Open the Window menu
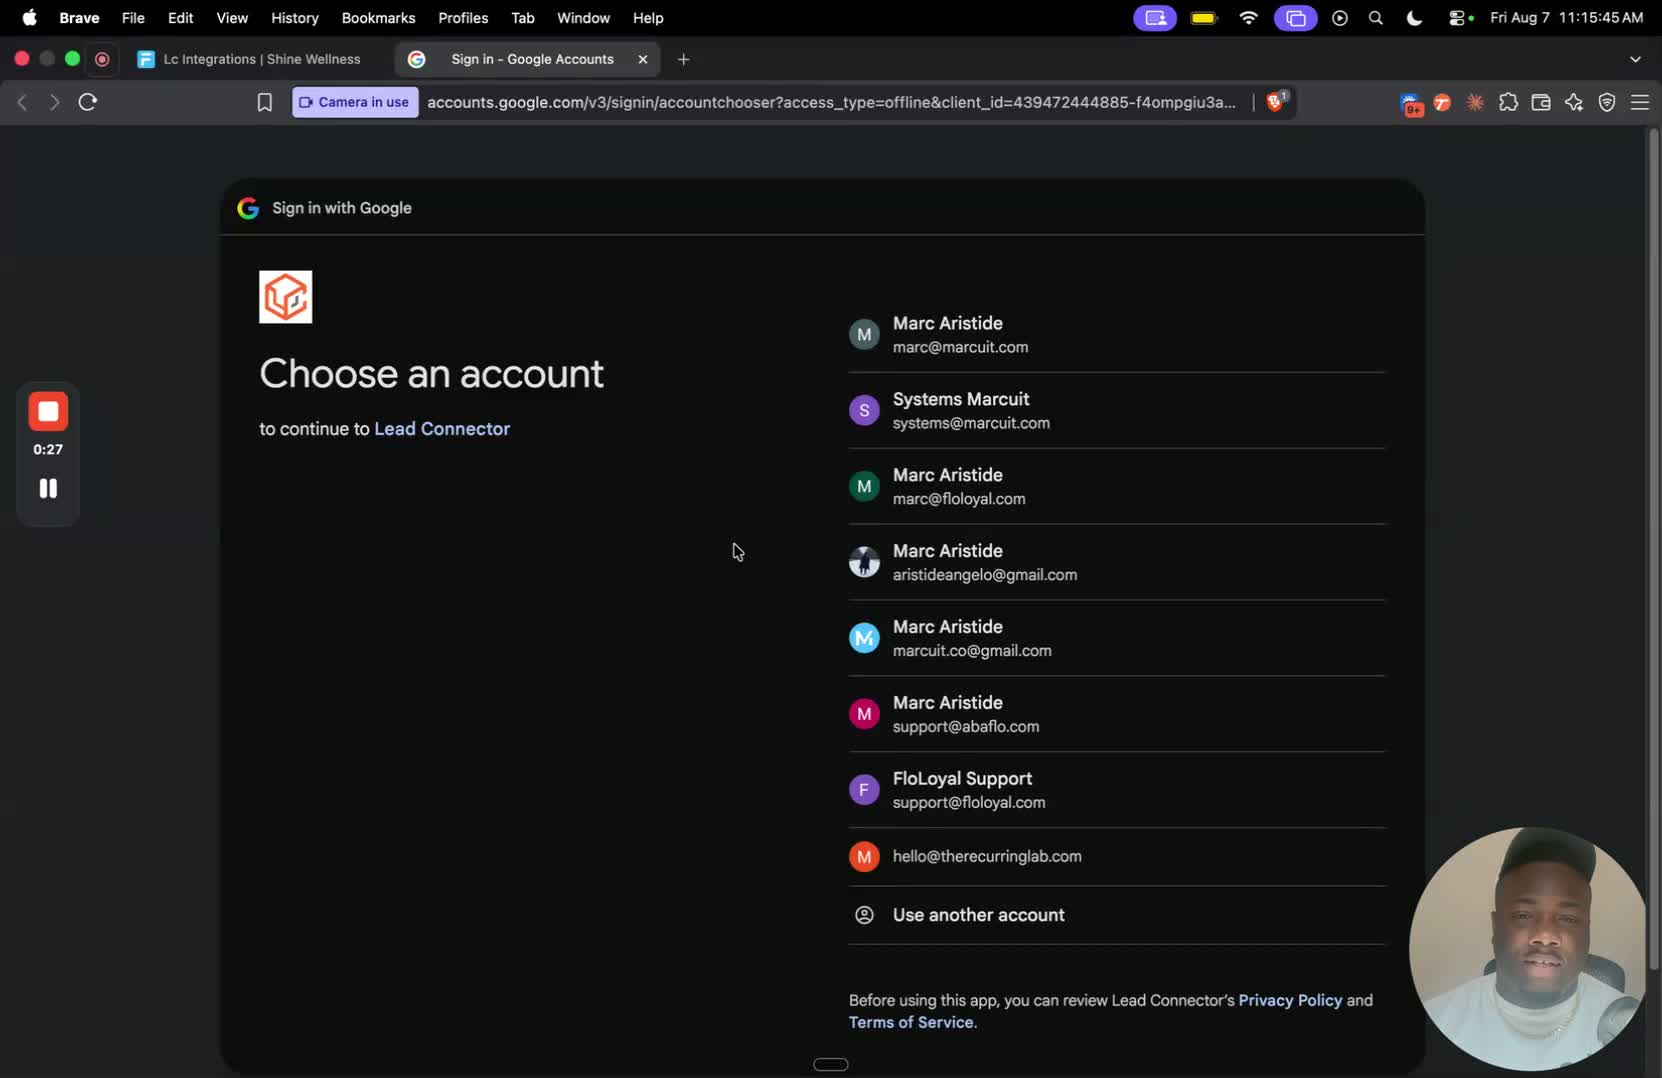Image resolution: width=1662 pixels, height=1078 pixels. coord(583,18)
